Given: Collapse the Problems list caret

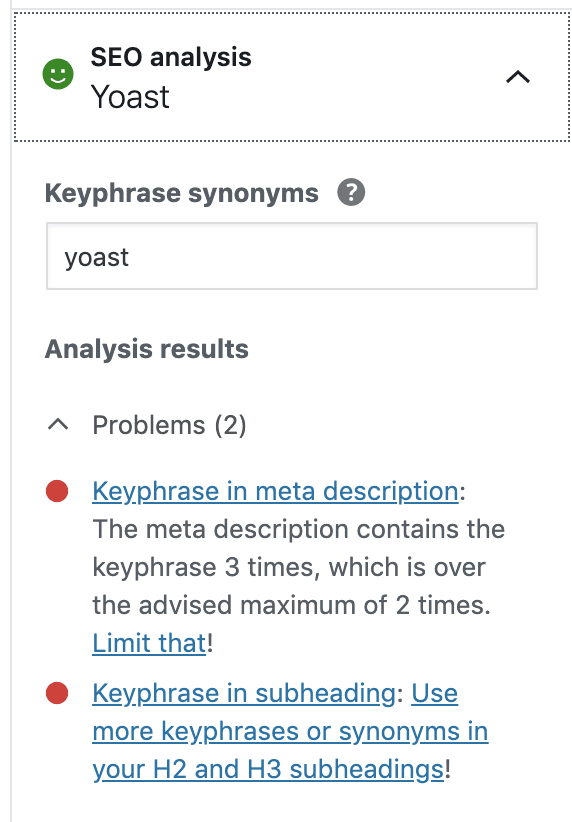Looking at the screenshot, I should [58, 424].
